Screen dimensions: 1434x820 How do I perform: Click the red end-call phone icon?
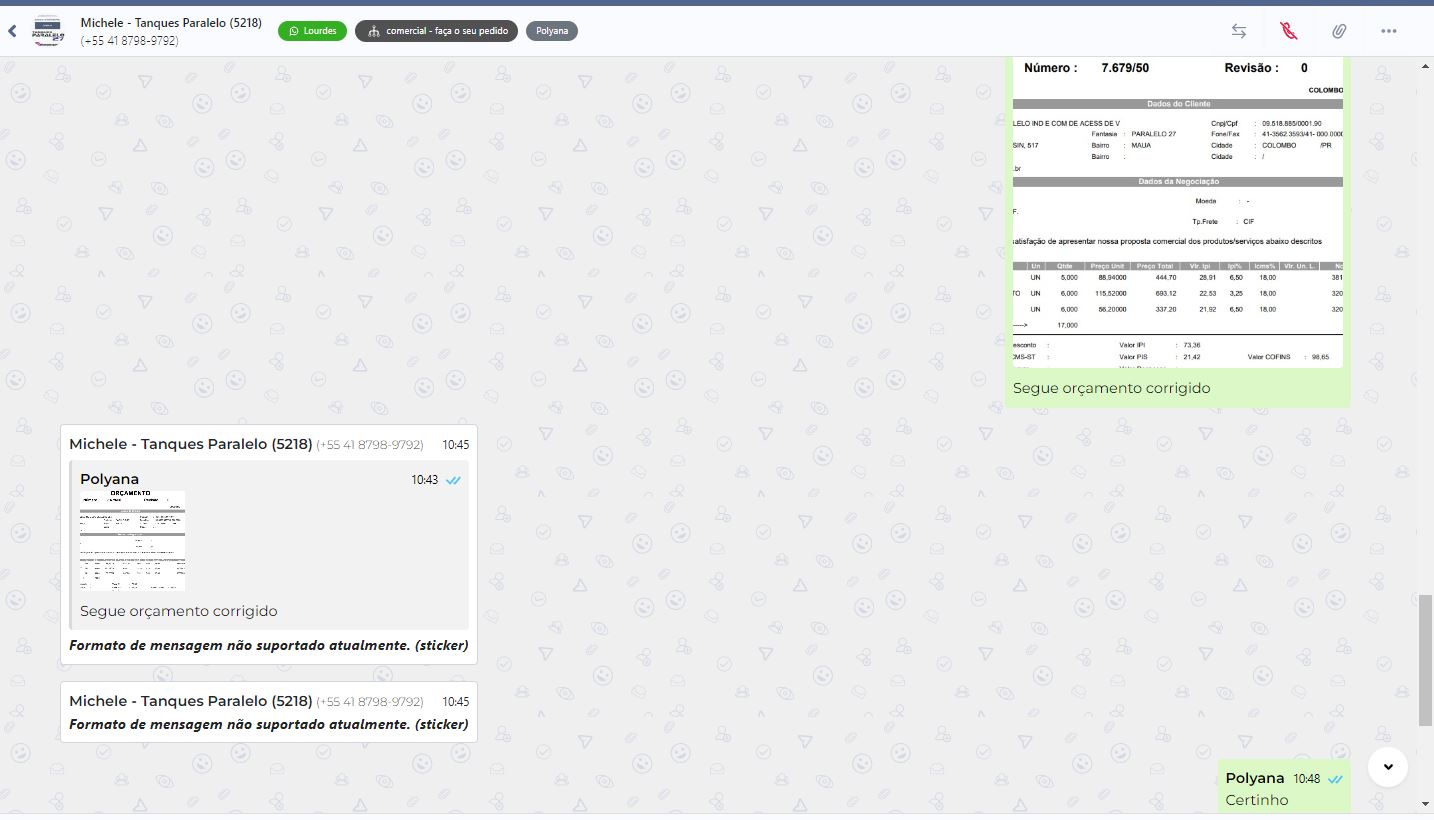[1288, 31]
